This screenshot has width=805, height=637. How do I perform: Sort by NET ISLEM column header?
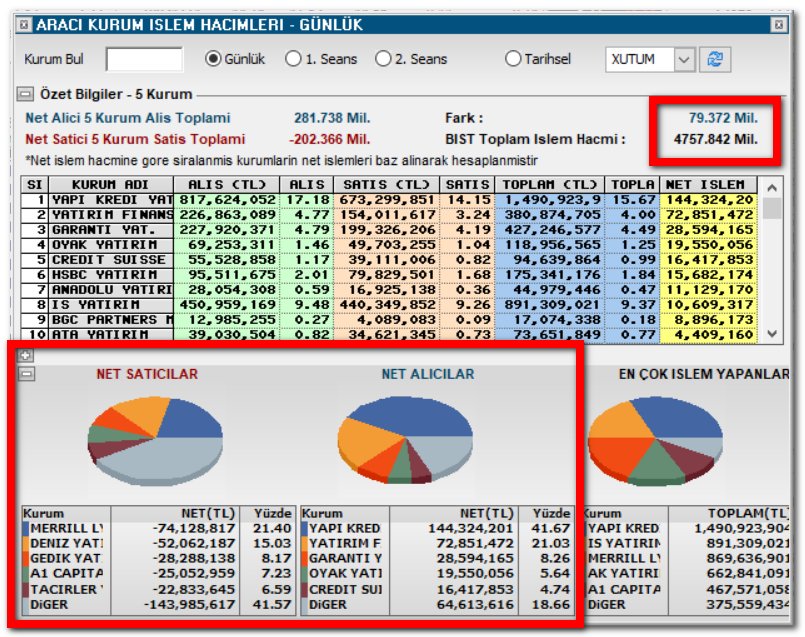tap(708, 184)
